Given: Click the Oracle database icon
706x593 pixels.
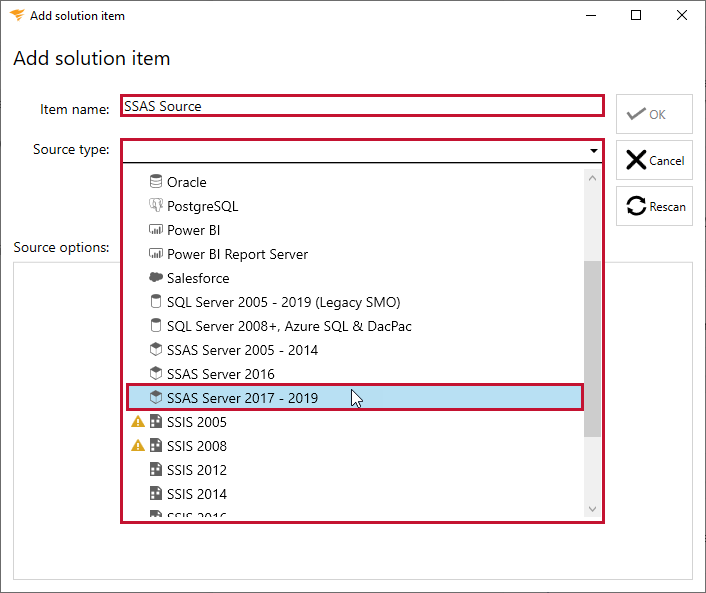Looking at the screenshot, I should 155,182.
